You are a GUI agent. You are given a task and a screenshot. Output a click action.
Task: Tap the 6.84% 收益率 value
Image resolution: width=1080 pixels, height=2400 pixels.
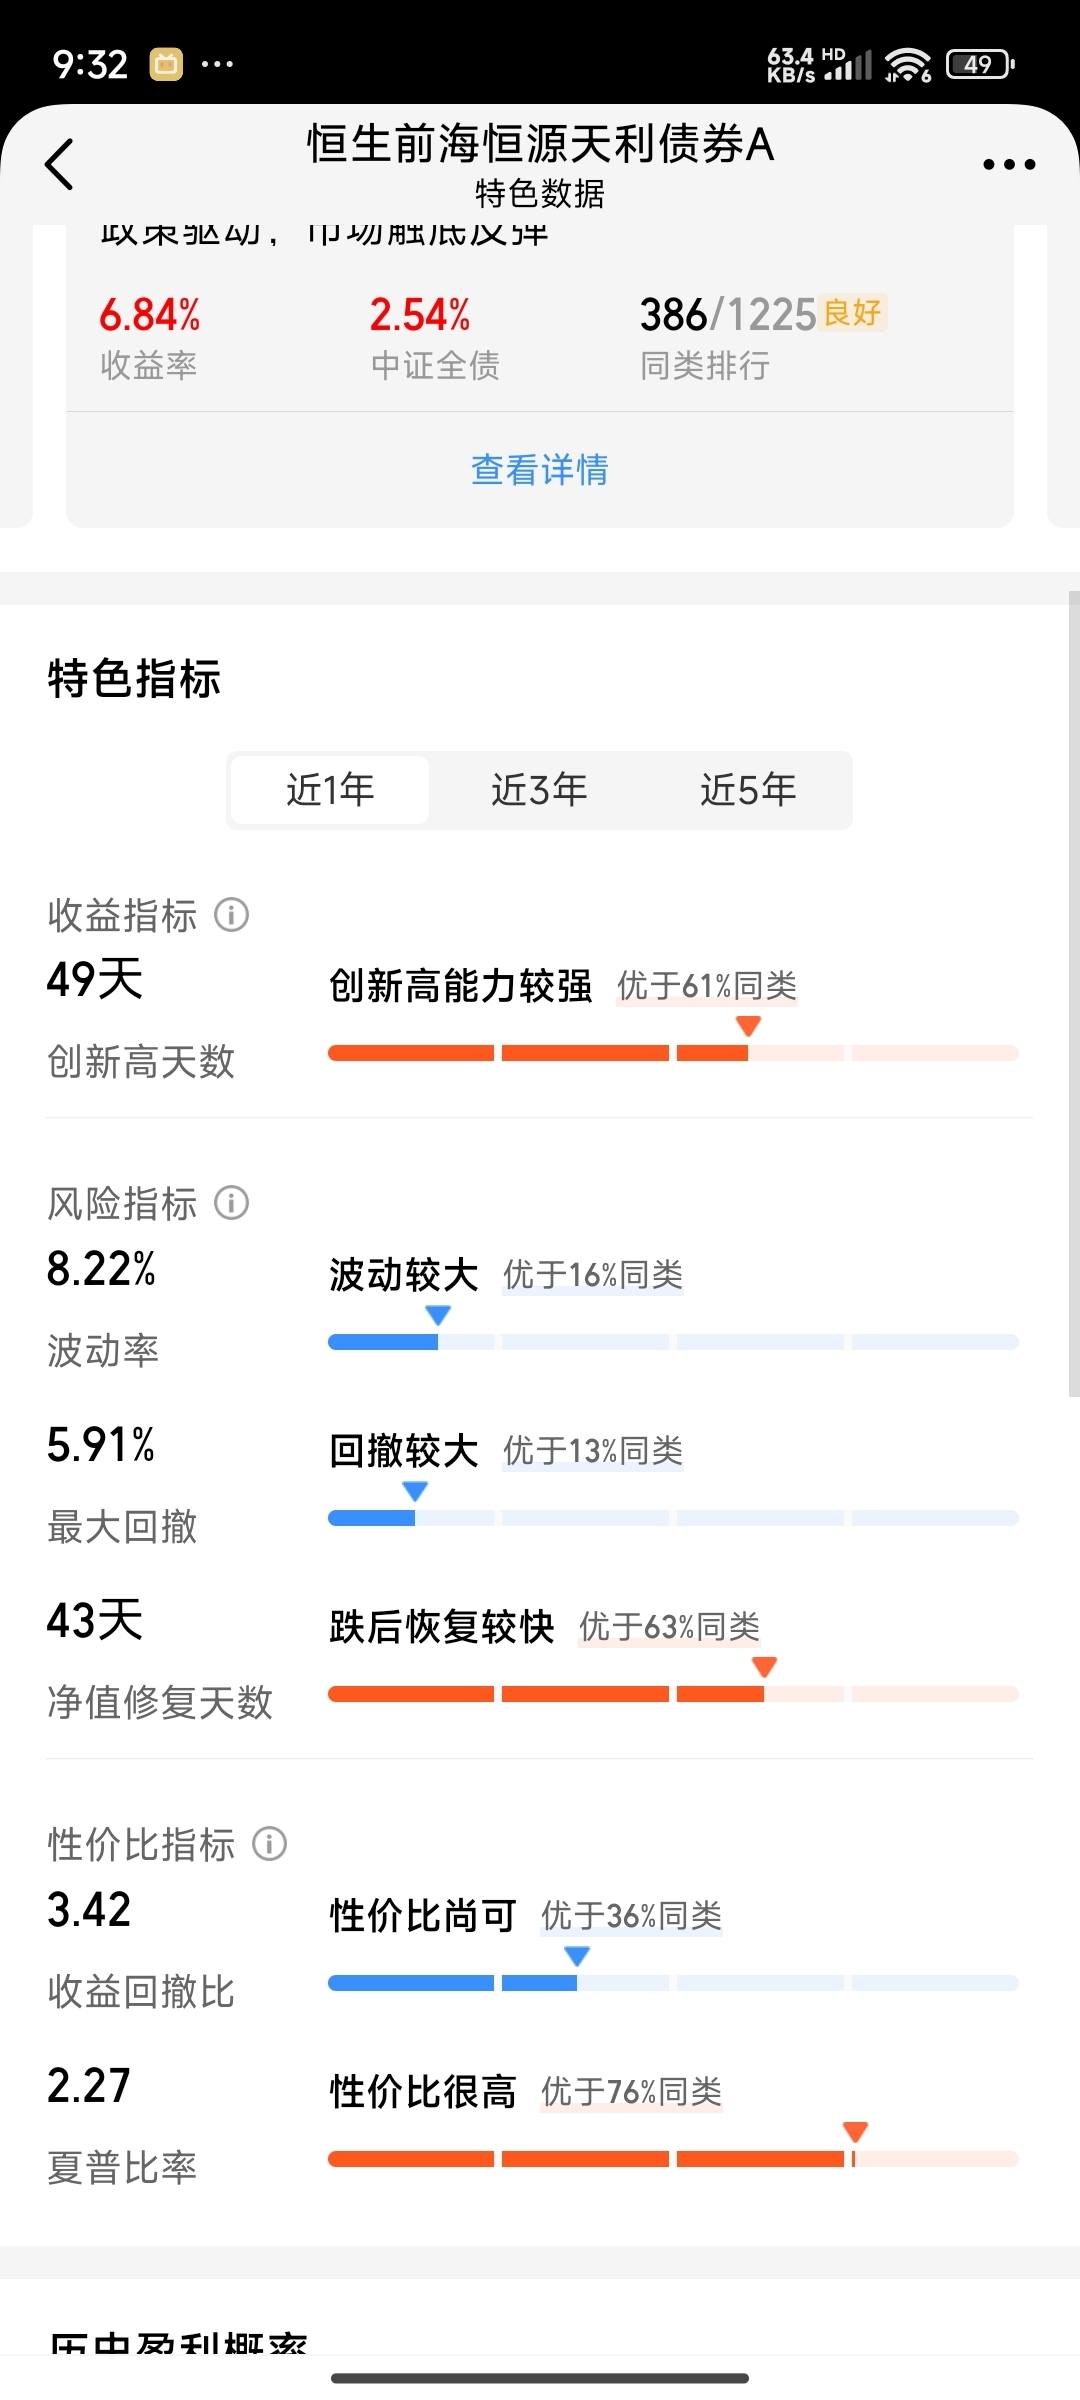(x=150, y=315)
